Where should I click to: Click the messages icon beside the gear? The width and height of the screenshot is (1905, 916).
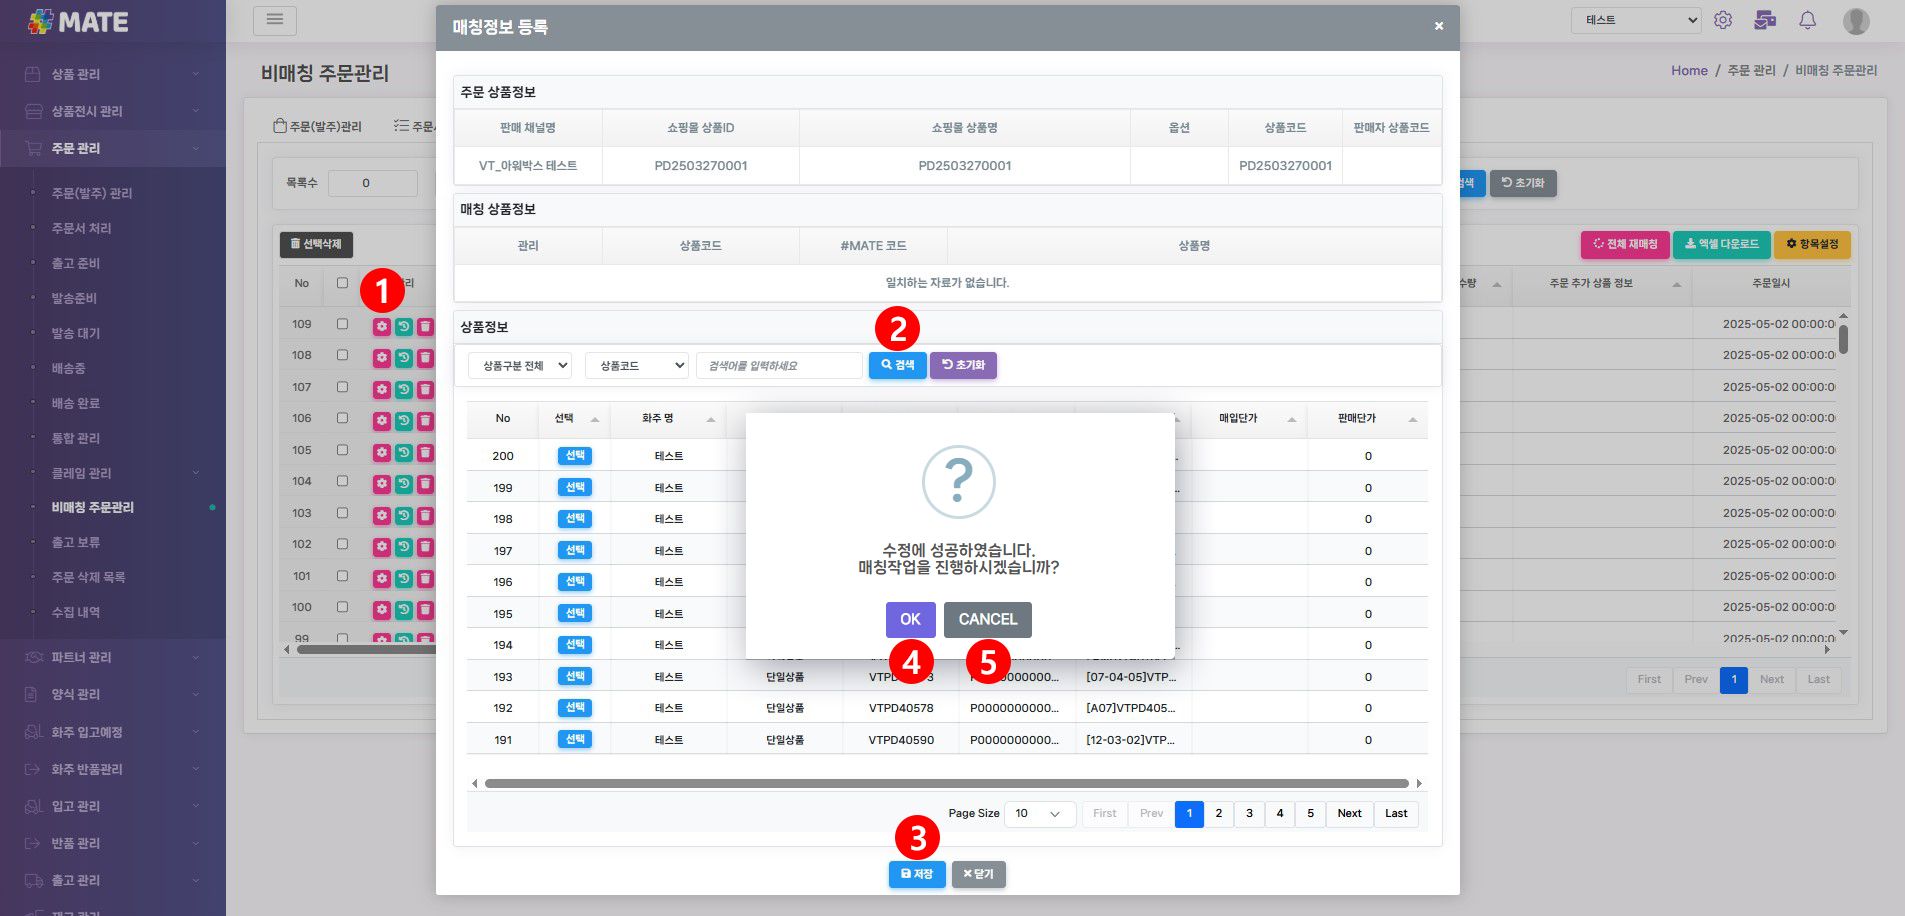pyautogui.click(x=1765, y=20)
